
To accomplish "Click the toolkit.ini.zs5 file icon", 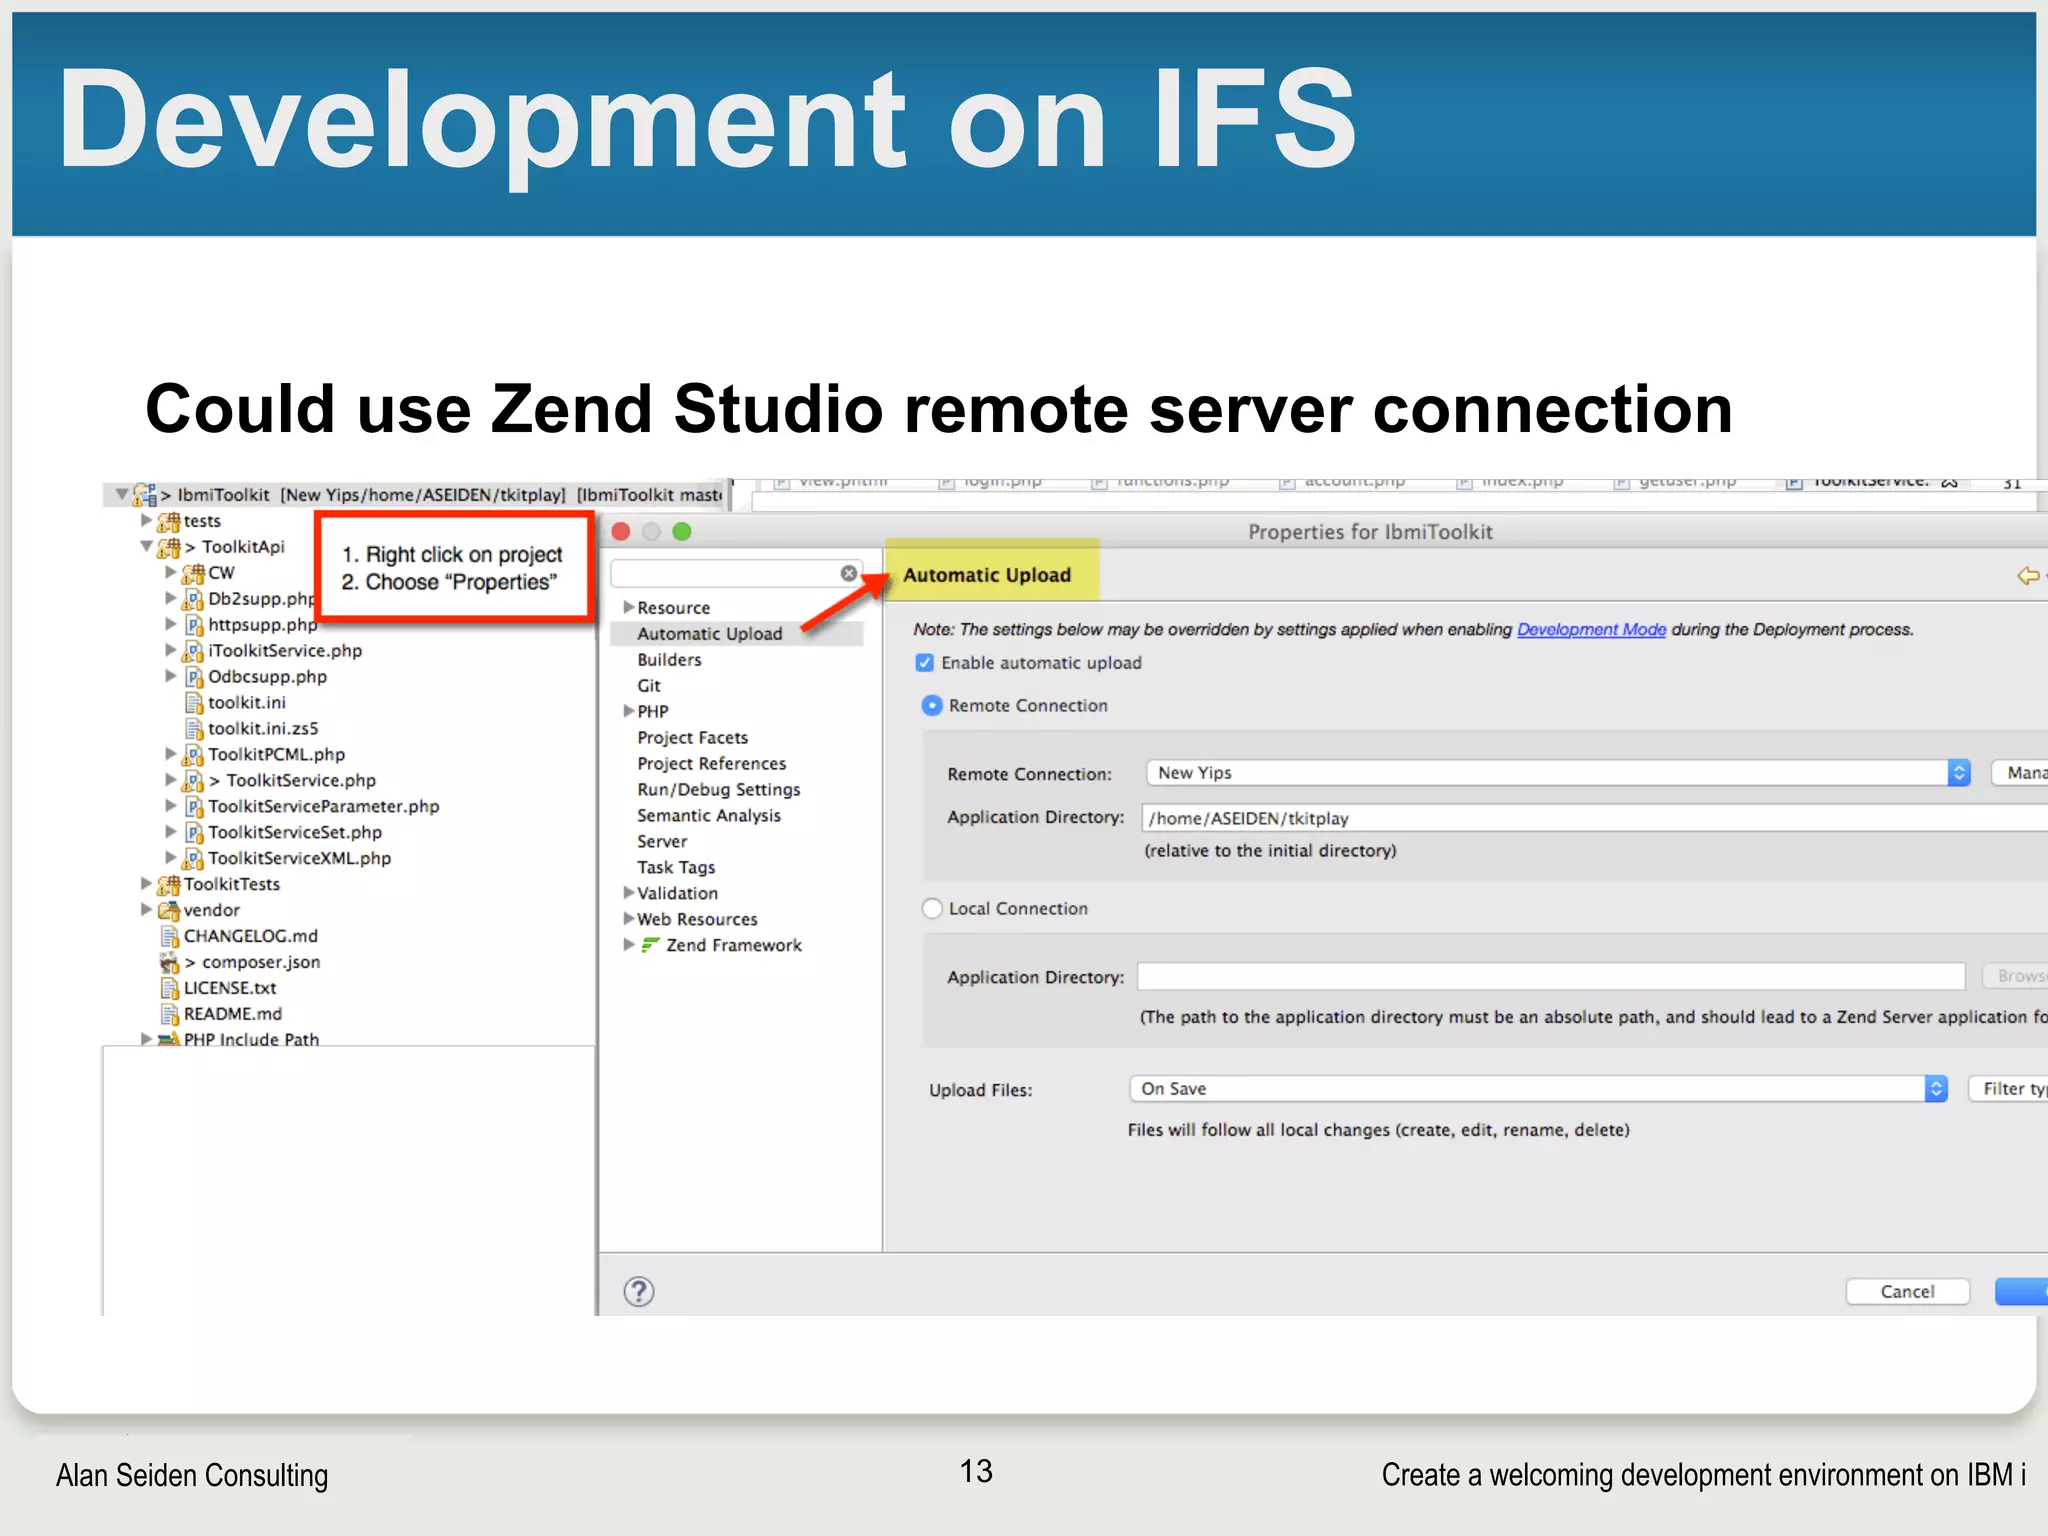I will 194,729.
